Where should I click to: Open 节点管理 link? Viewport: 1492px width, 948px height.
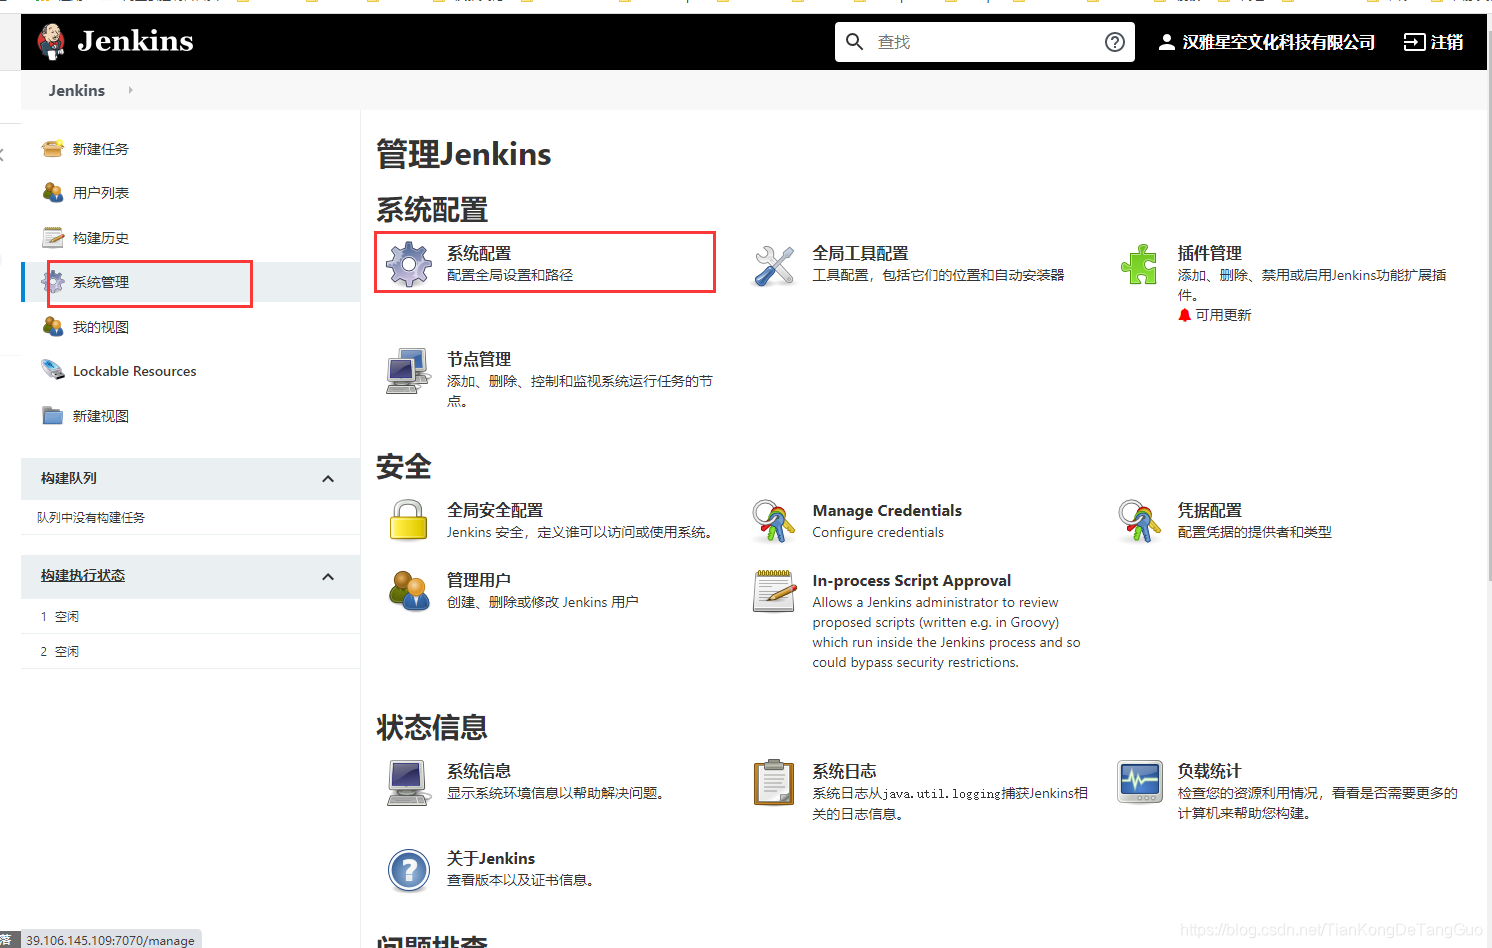tap(479, 359)
